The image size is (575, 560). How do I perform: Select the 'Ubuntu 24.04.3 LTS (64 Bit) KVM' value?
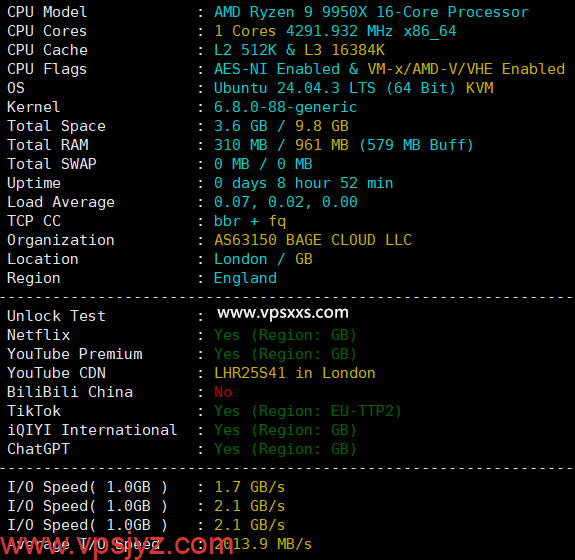click(354, 88)
